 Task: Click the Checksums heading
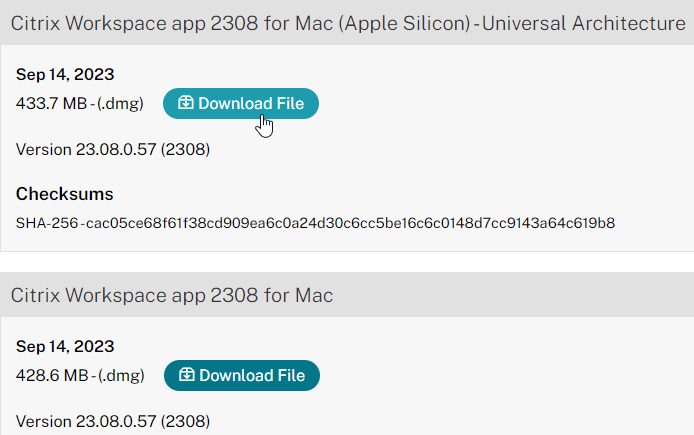click(65, 194)
